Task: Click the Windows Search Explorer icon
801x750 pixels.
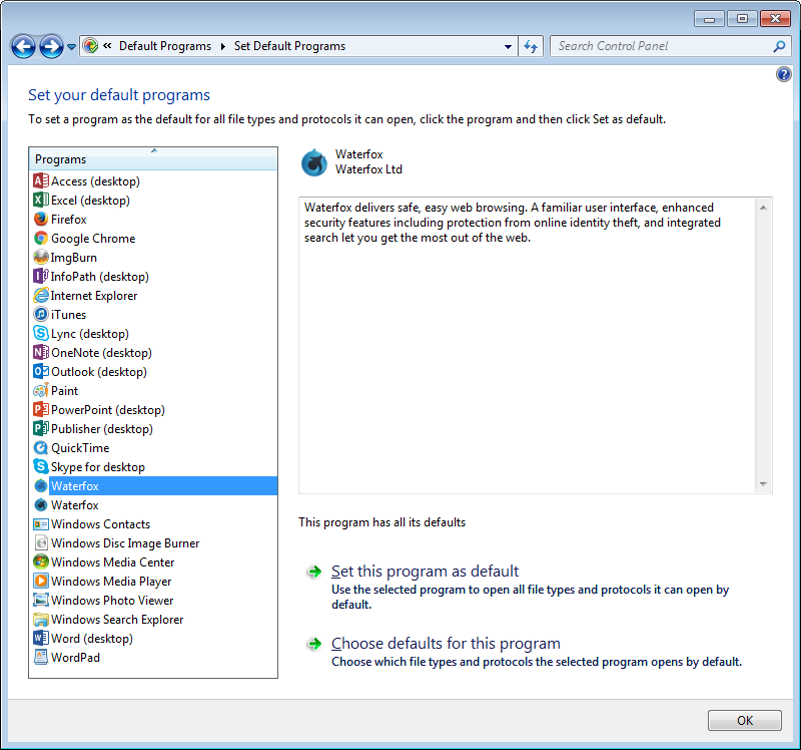Action: coord(41,619)
